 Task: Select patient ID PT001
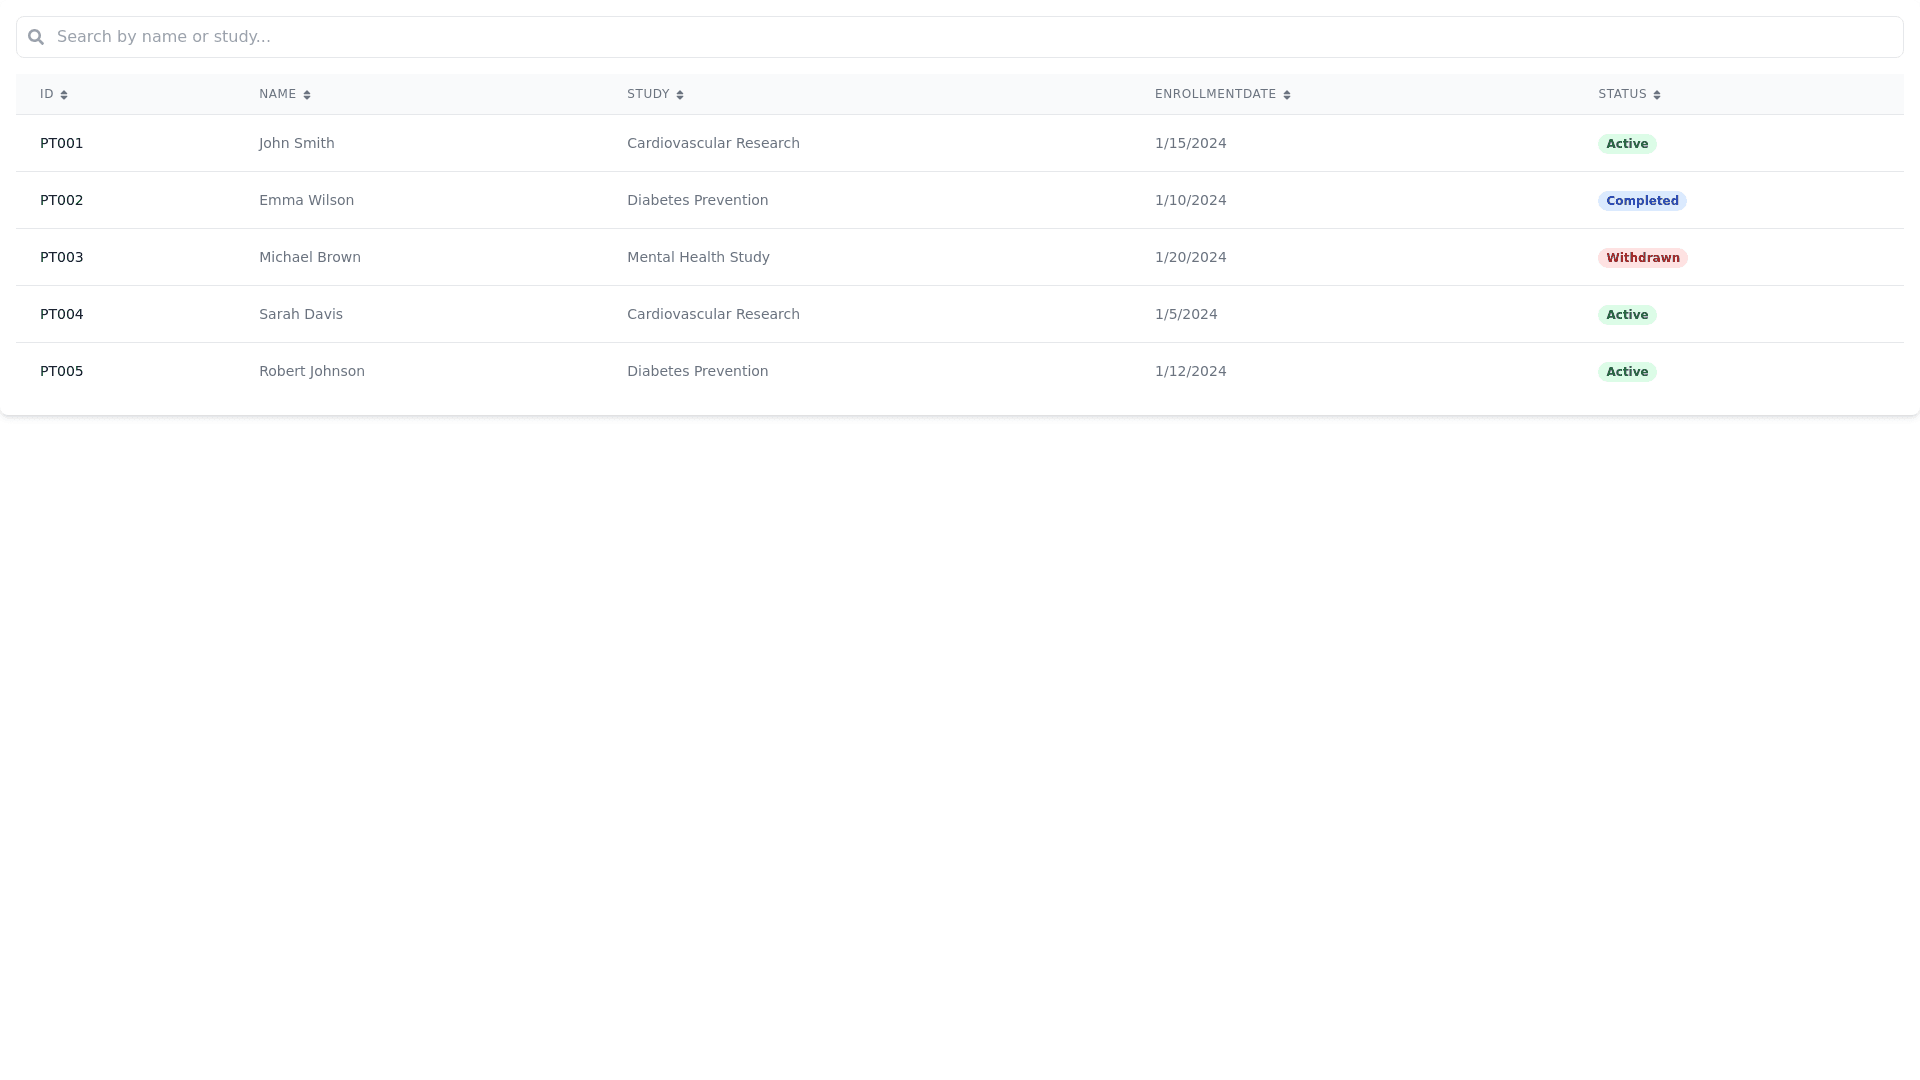62,143
